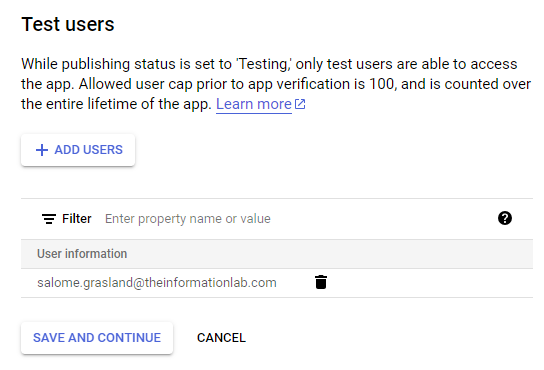544x370 pixels.
Task: Click the word 'Testing' in the description
Action: (264, 64)
